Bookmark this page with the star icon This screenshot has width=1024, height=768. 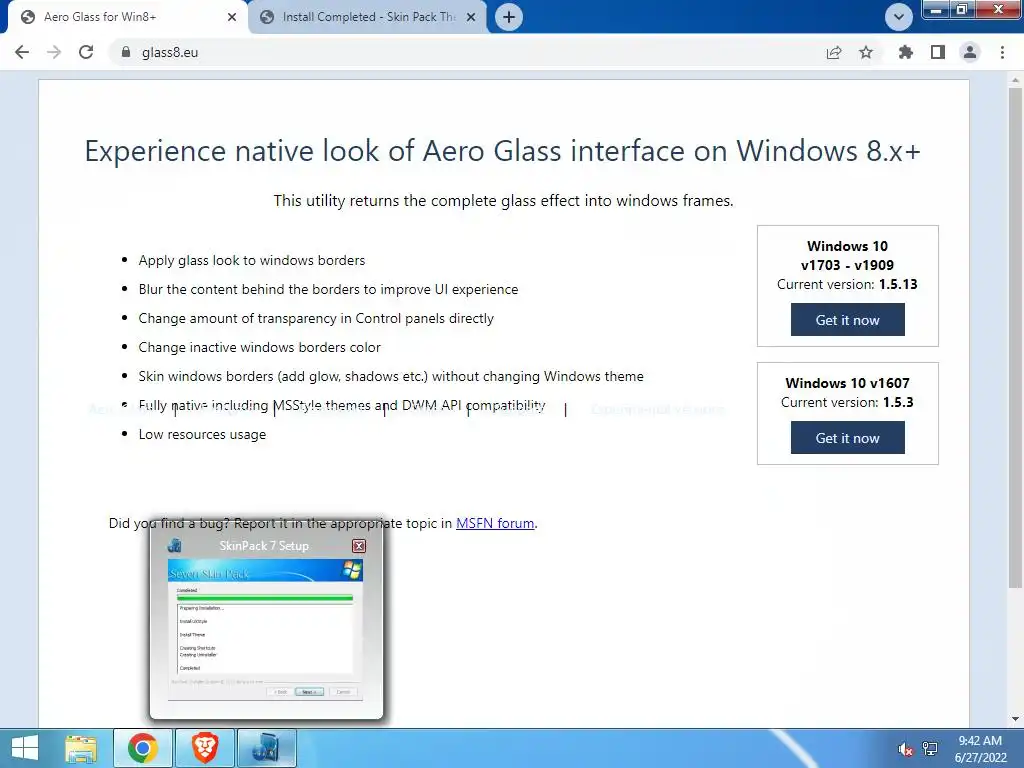pyautogui.click(x=866, y=52)
